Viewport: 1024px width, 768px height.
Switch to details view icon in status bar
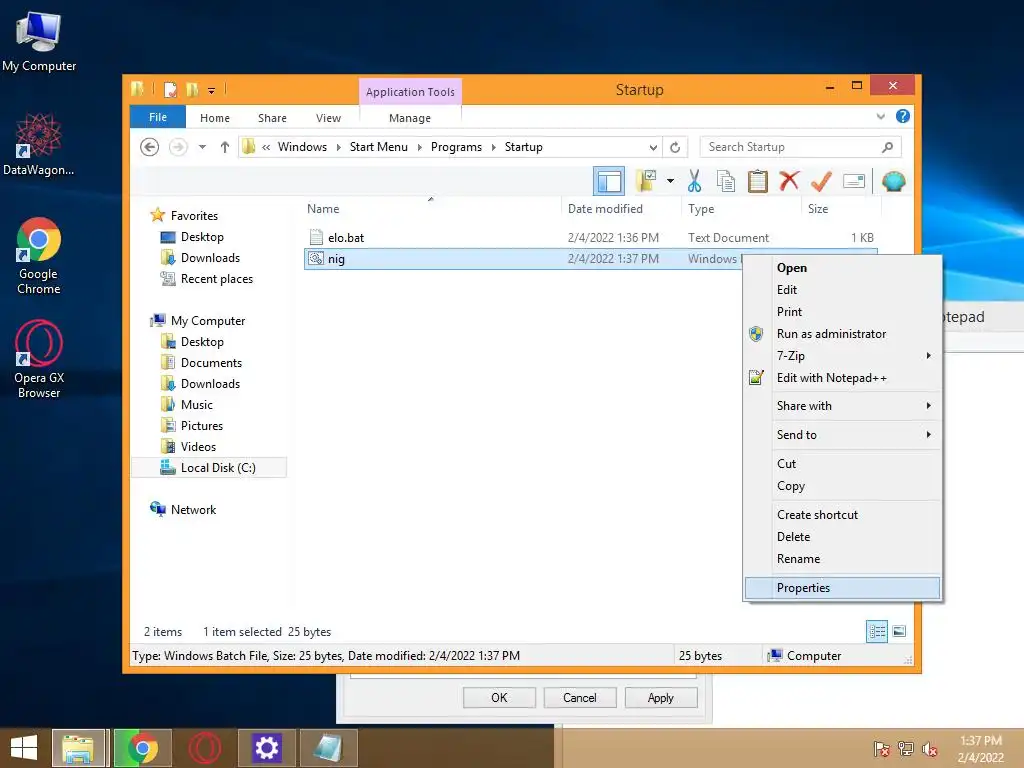click(876, 631)
